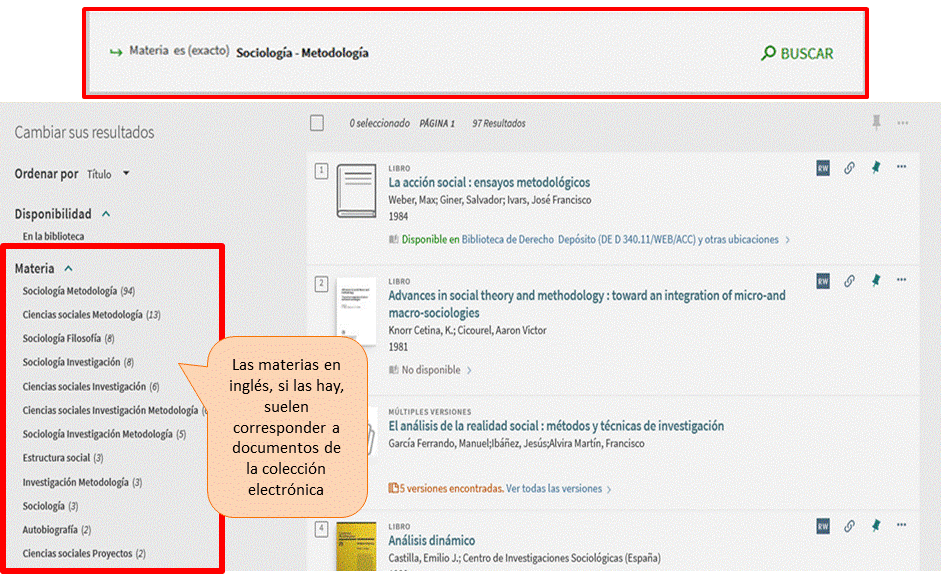Open the Ordenar por Título dropdown

point(108,174)
